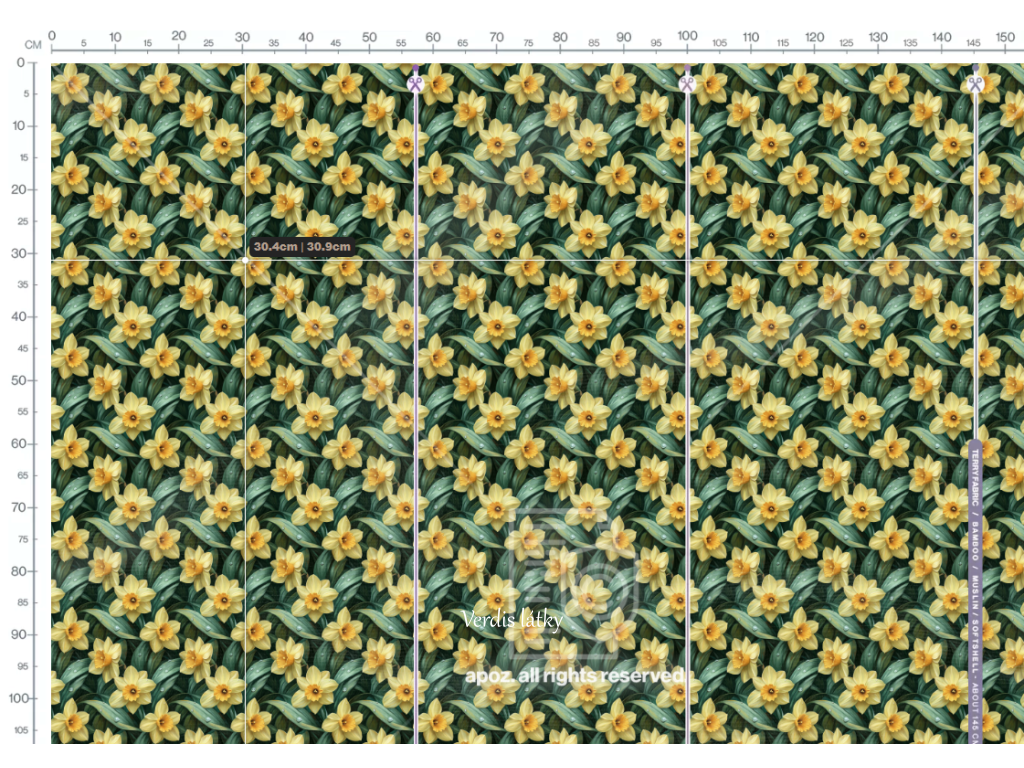The width and height of the screenshot is (1024, 768).
Task: Click 50 on the top horizontal ruler
Action: (369, 37)
